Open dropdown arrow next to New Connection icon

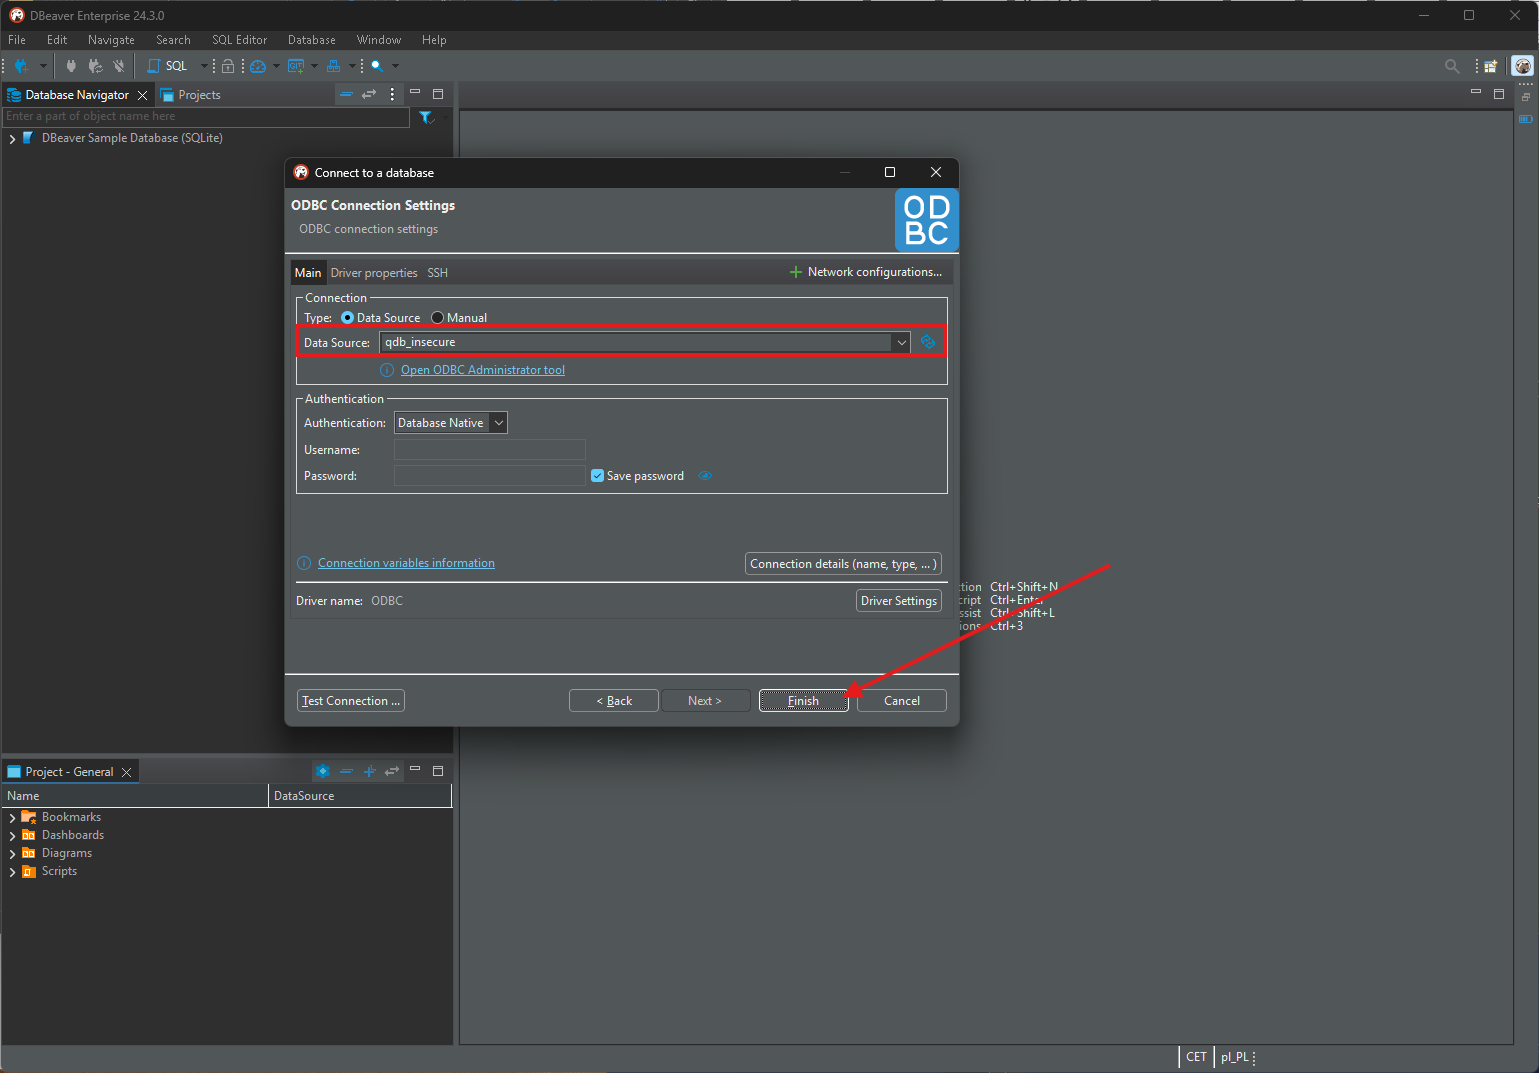point(42,66)
